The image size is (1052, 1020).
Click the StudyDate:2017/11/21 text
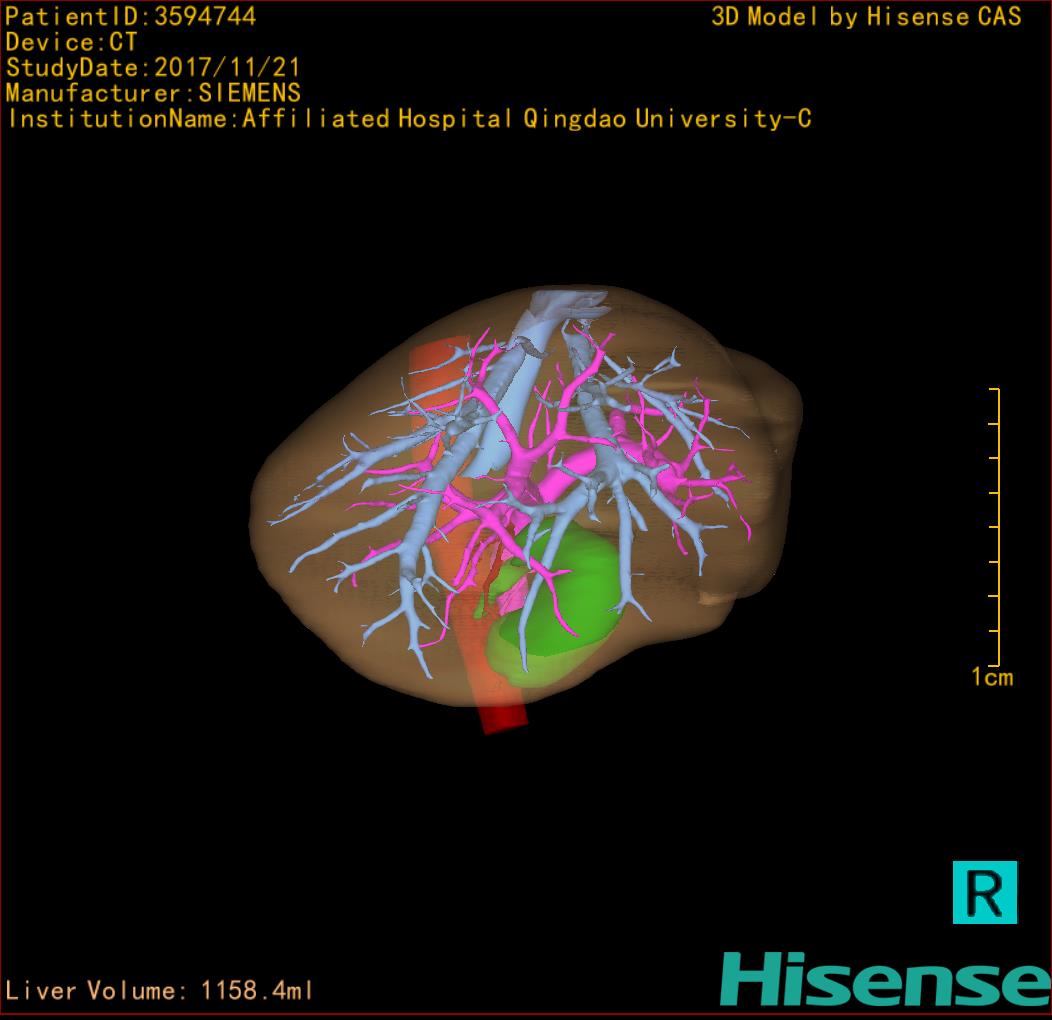[x=153, y=68]
